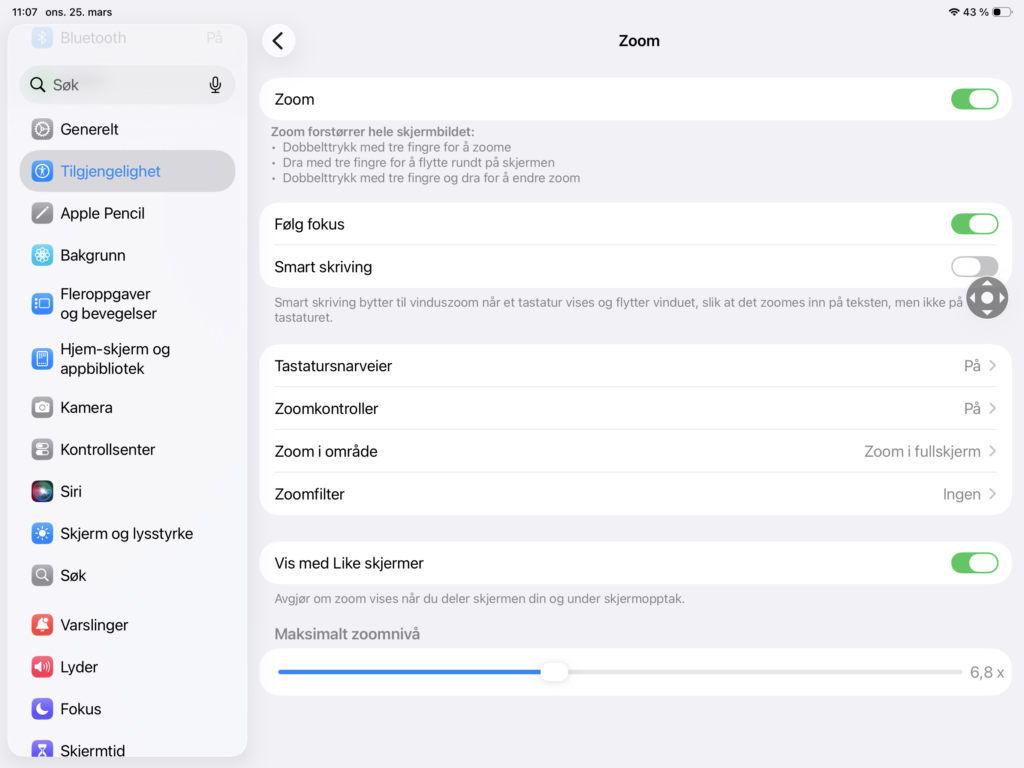Tap the Apple Pencil icon
The image size is (1024, 768).
[42, 213]
